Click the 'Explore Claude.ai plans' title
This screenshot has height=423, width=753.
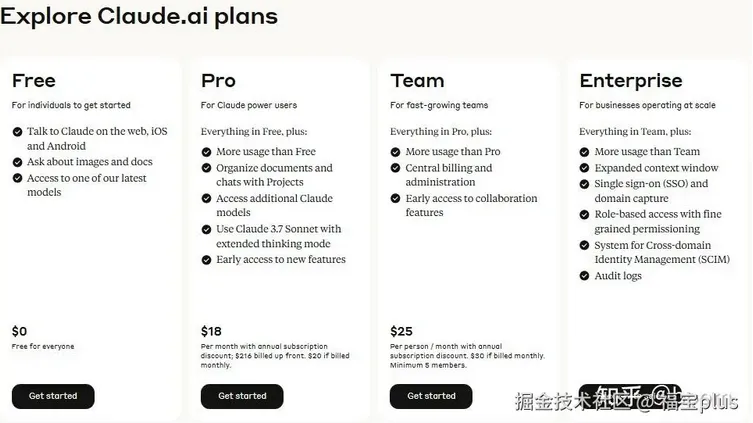(139, 16)
